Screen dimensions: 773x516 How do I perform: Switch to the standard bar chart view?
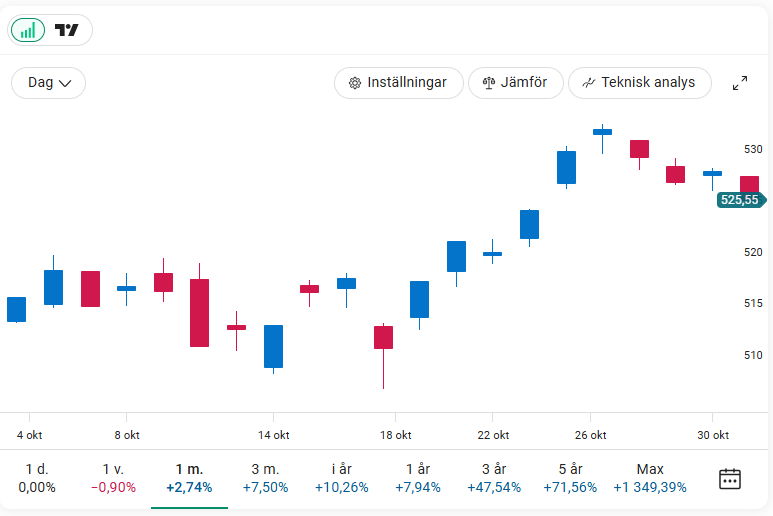tap(28, 30)
